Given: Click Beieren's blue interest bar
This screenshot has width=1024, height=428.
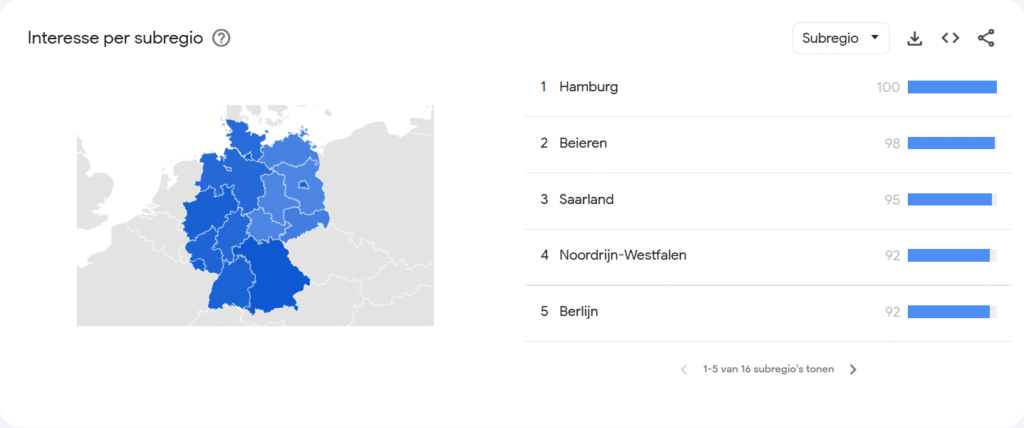Looking at the screenshot, I should coord(951,143).
